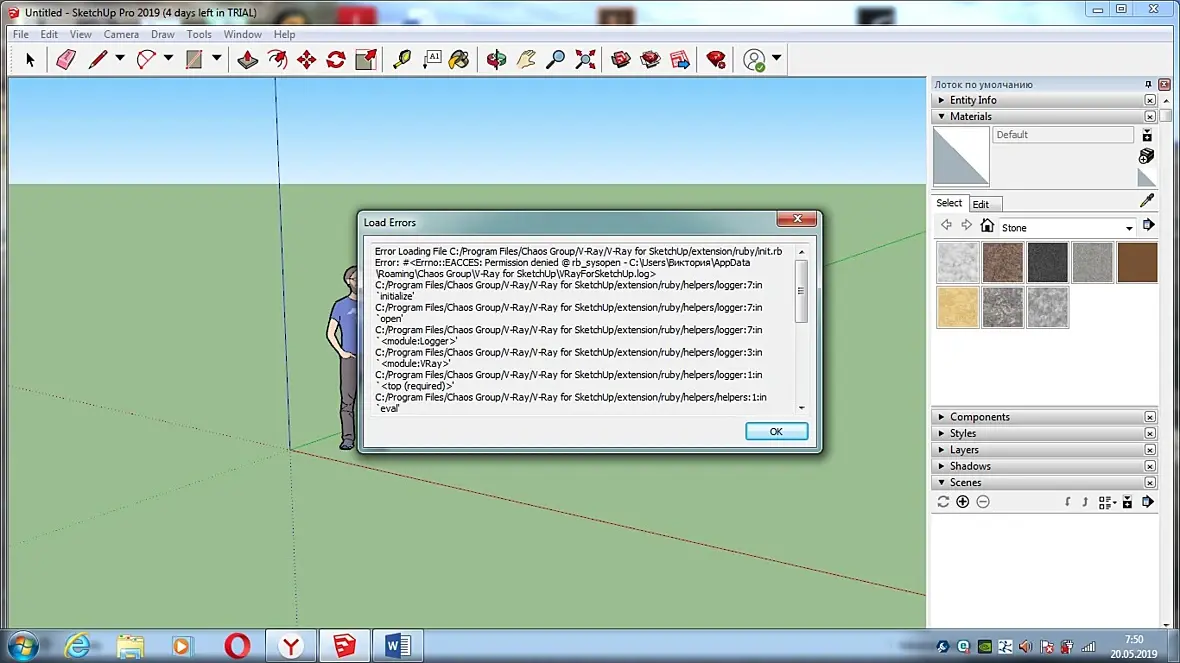
Task: Click OK in Load Errors dialog
Action: (x=777, y=431)
